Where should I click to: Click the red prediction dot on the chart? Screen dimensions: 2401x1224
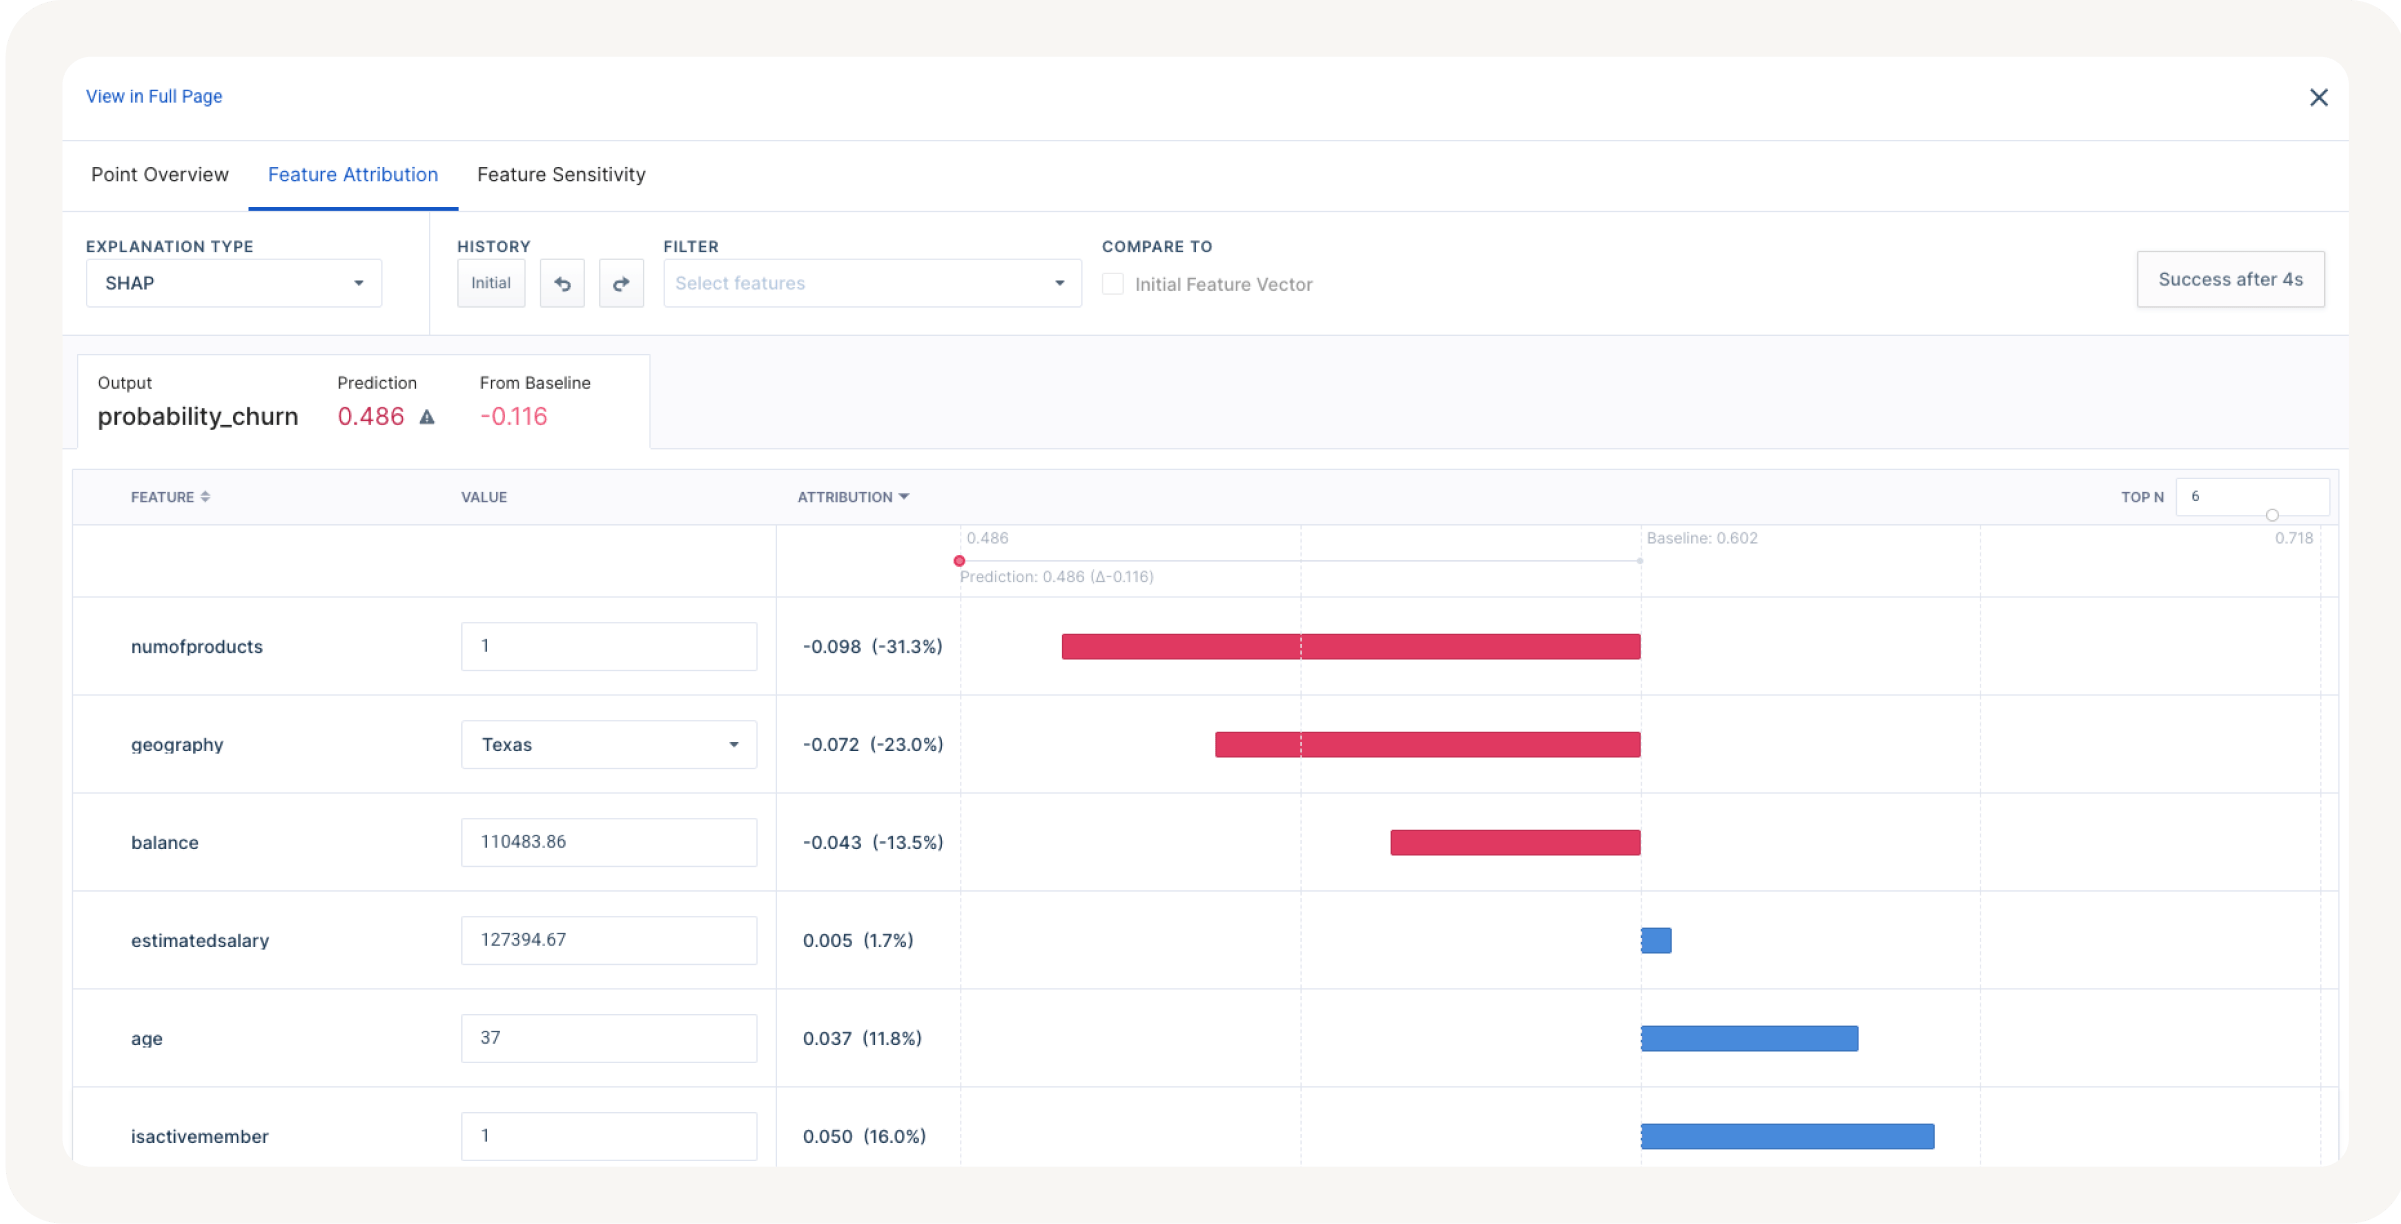coord(959,561)
